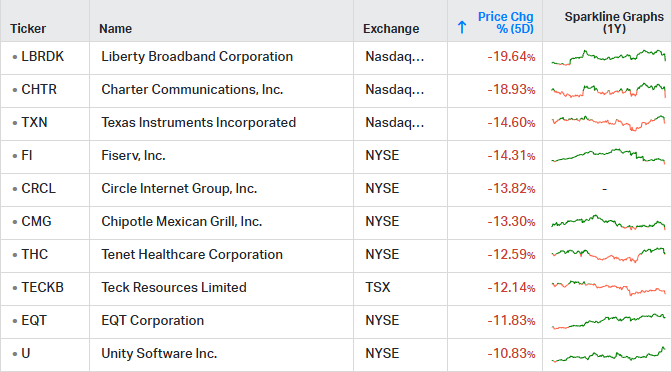Open the Fiserv sparkline graph
Viewport: 671px width, 372px height.
click(609, 156)
